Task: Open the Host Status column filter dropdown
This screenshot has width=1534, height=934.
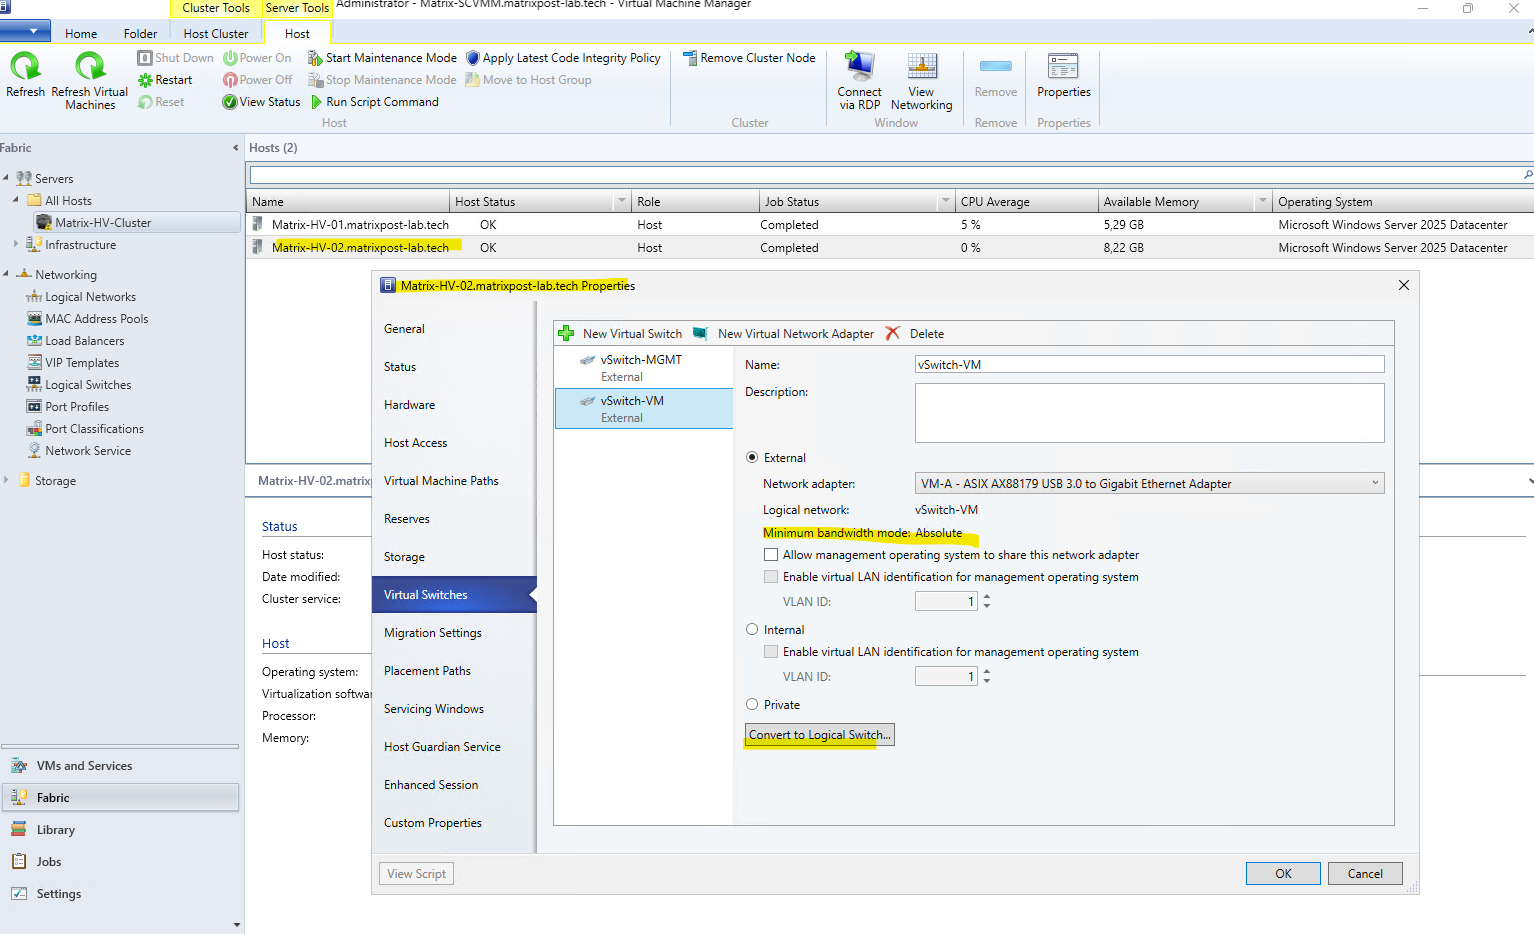Action: coord(622,201)
